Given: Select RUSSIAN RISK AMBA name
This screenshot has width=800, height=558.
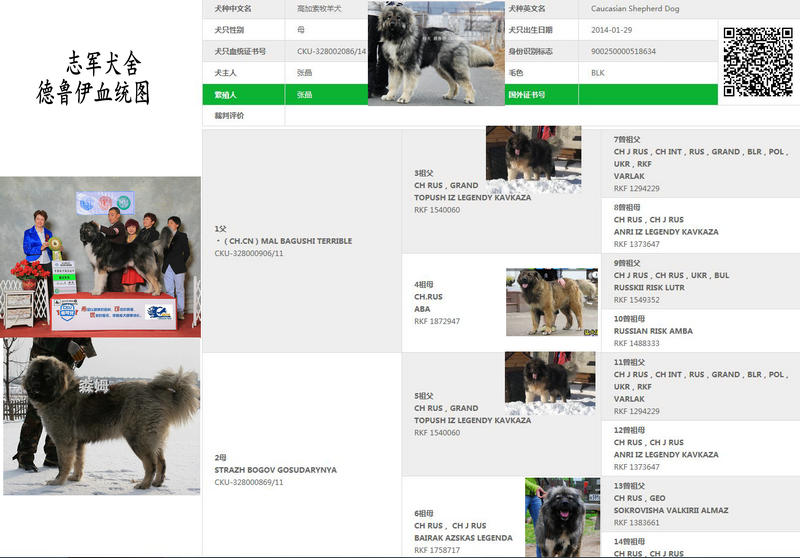Looking at the screenshot, I should coord(653,331).
